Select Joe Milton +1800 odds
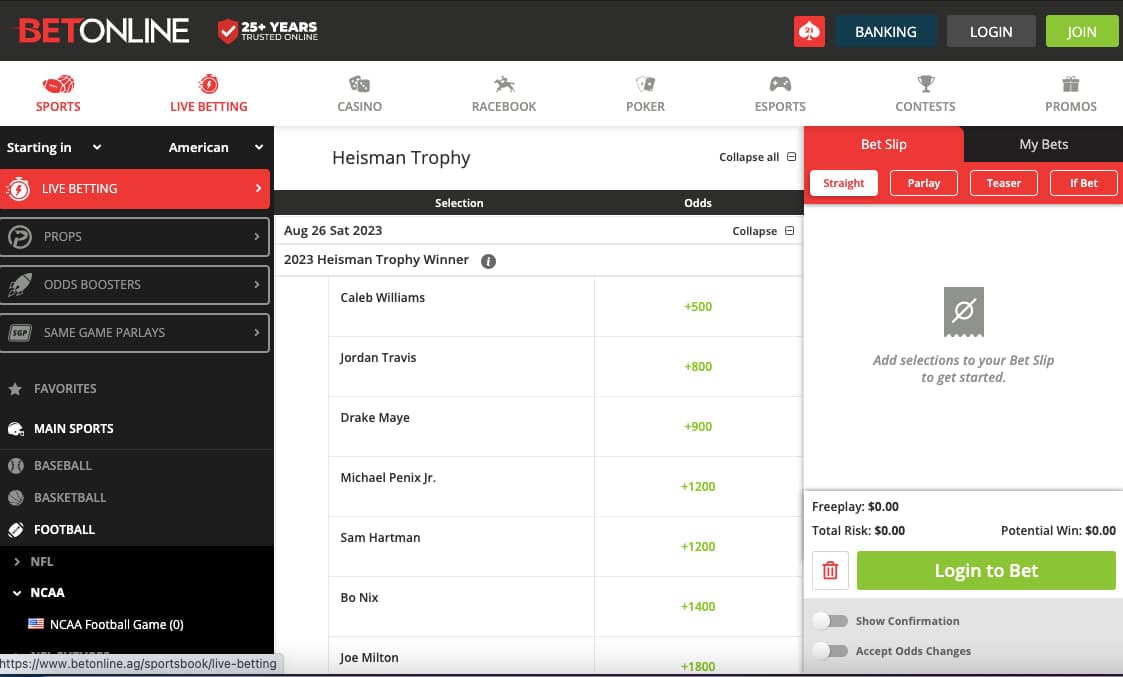 coord(698,666)
